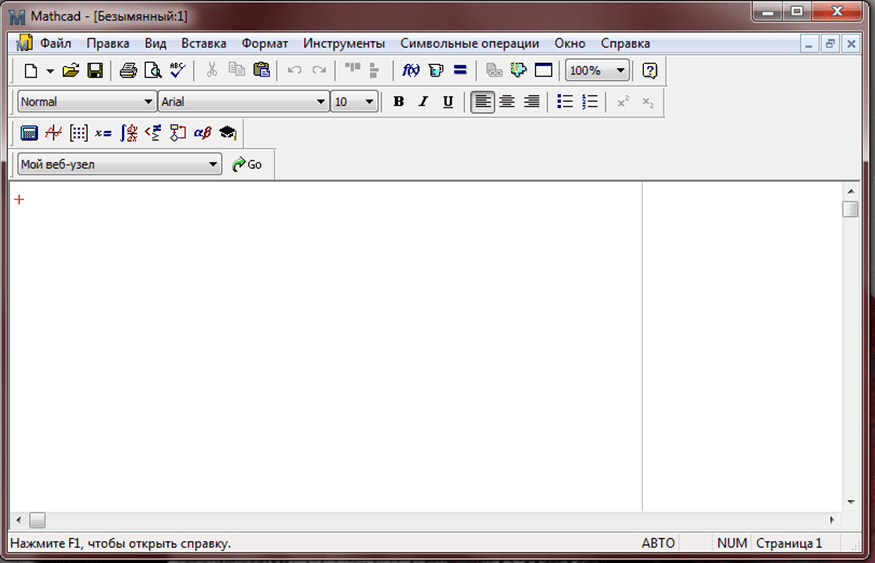Open the Вставка menu
This screenshot has height=563, width=875.
[x=203, y=43]
